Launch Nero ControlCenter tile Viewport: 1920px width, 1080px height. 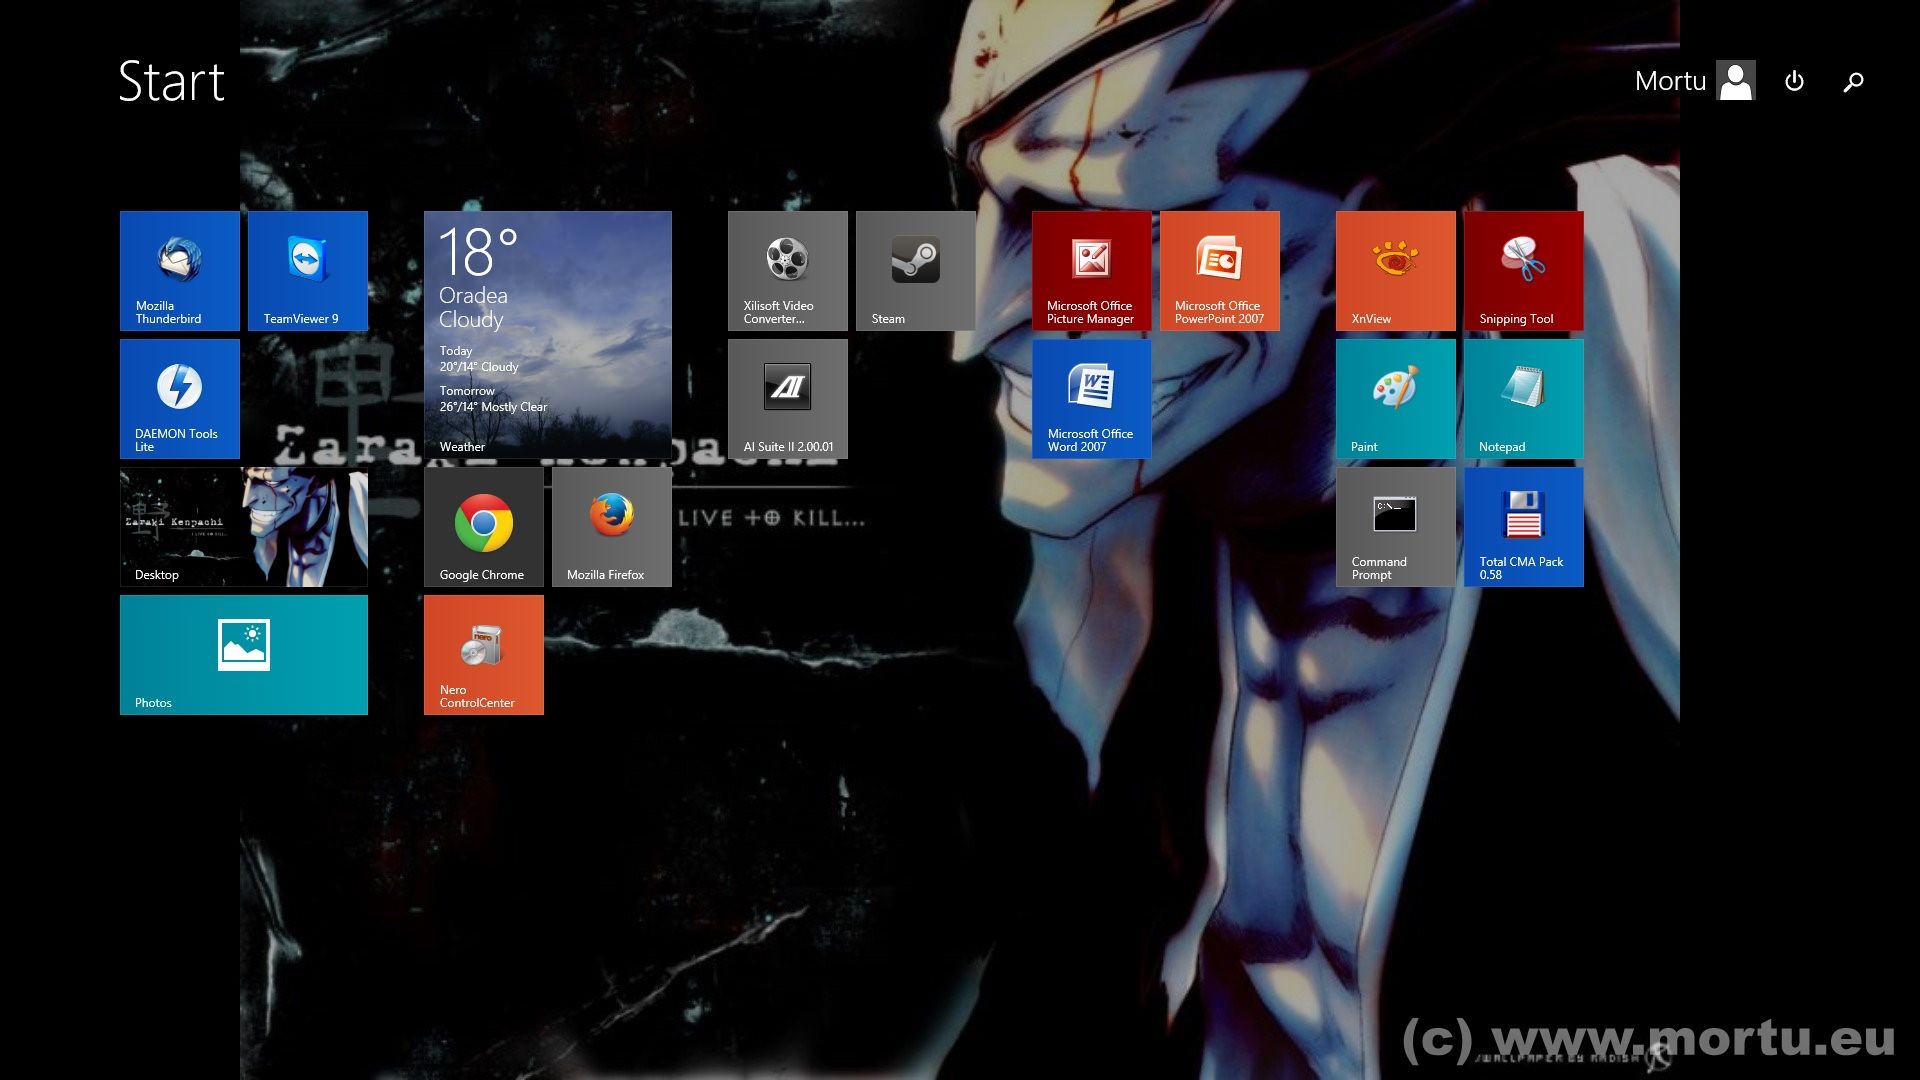pos(484,654)
